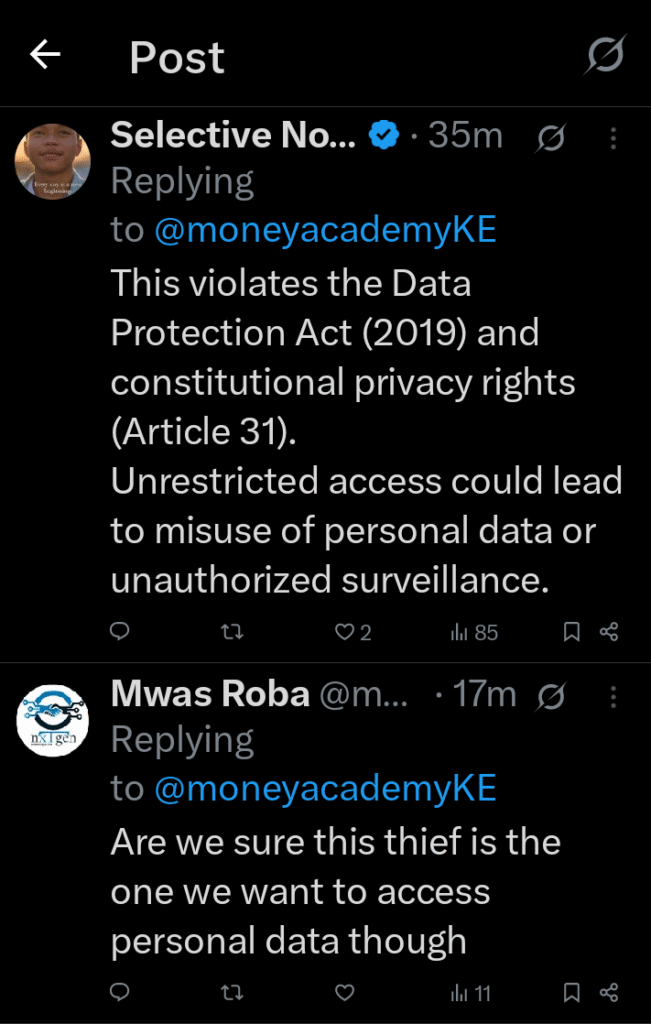Viewport: 651px width, 1024px height.
Task: Open Grok icon in the Post header
Action: (x=604, y=55)
